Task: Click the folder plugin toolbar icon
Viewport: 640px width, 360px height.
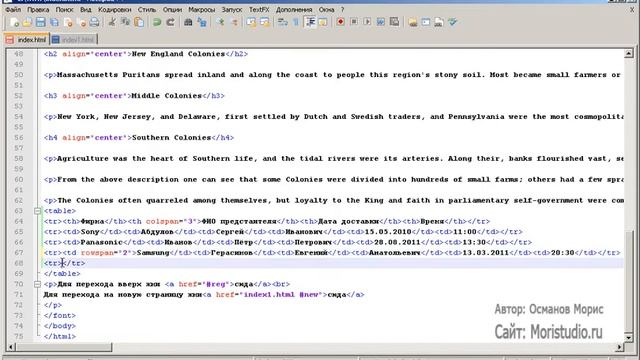Action: point(413,22)
